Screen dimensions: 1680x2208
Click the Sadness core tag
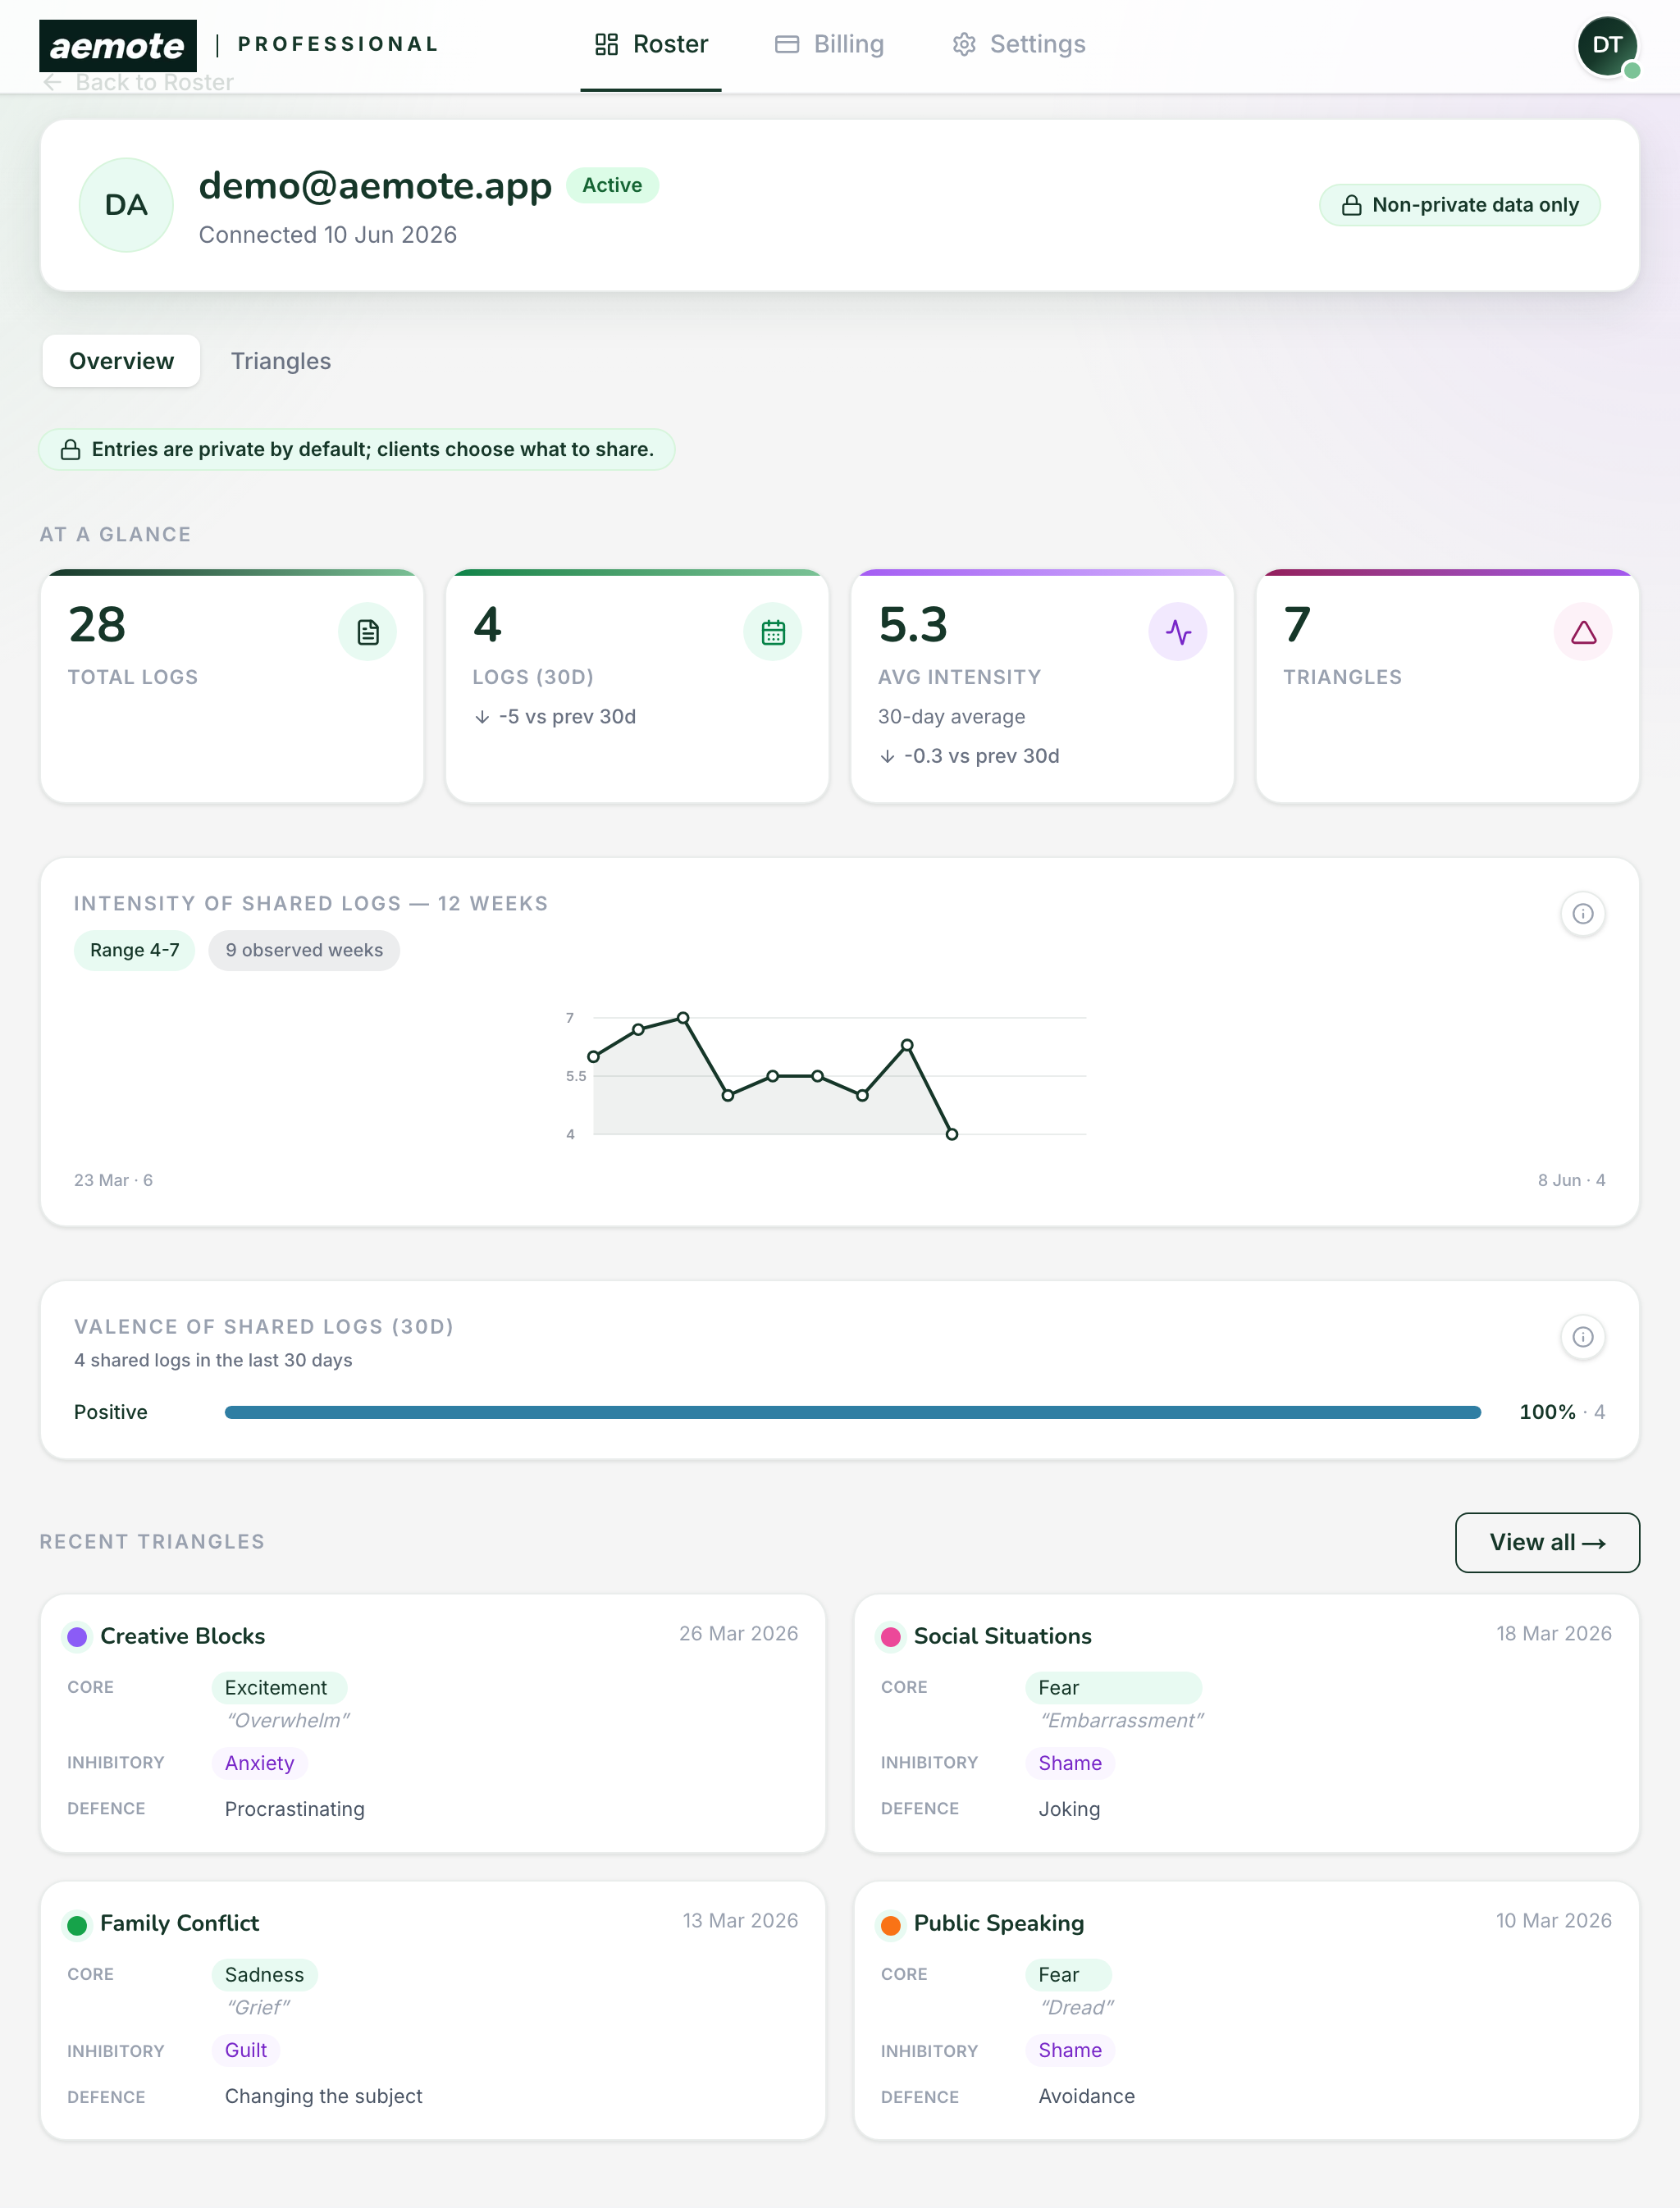pyautogui.click(x=265, y=1975)
